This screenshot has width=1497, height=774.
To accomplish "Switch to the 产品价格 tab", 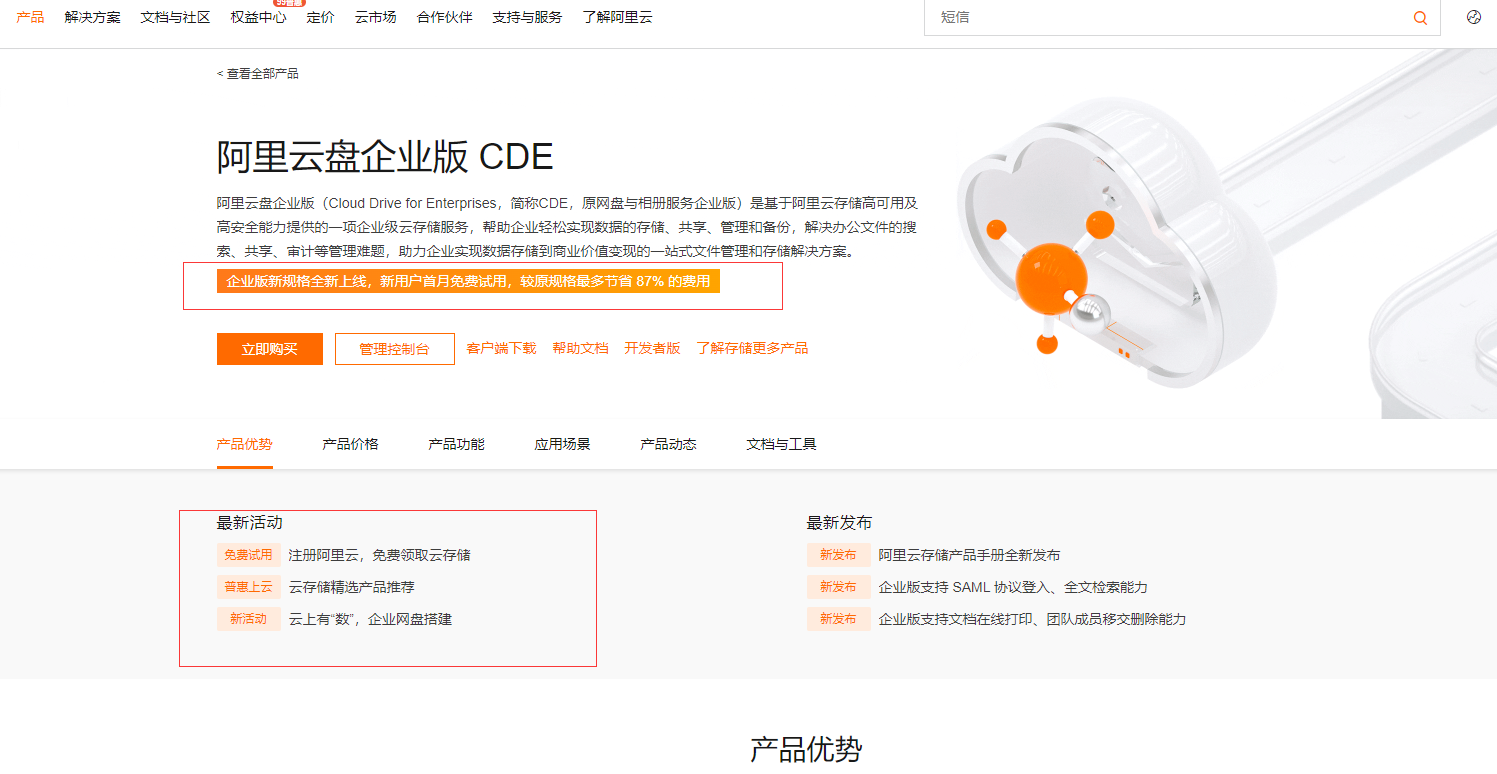I will (350, 444).
